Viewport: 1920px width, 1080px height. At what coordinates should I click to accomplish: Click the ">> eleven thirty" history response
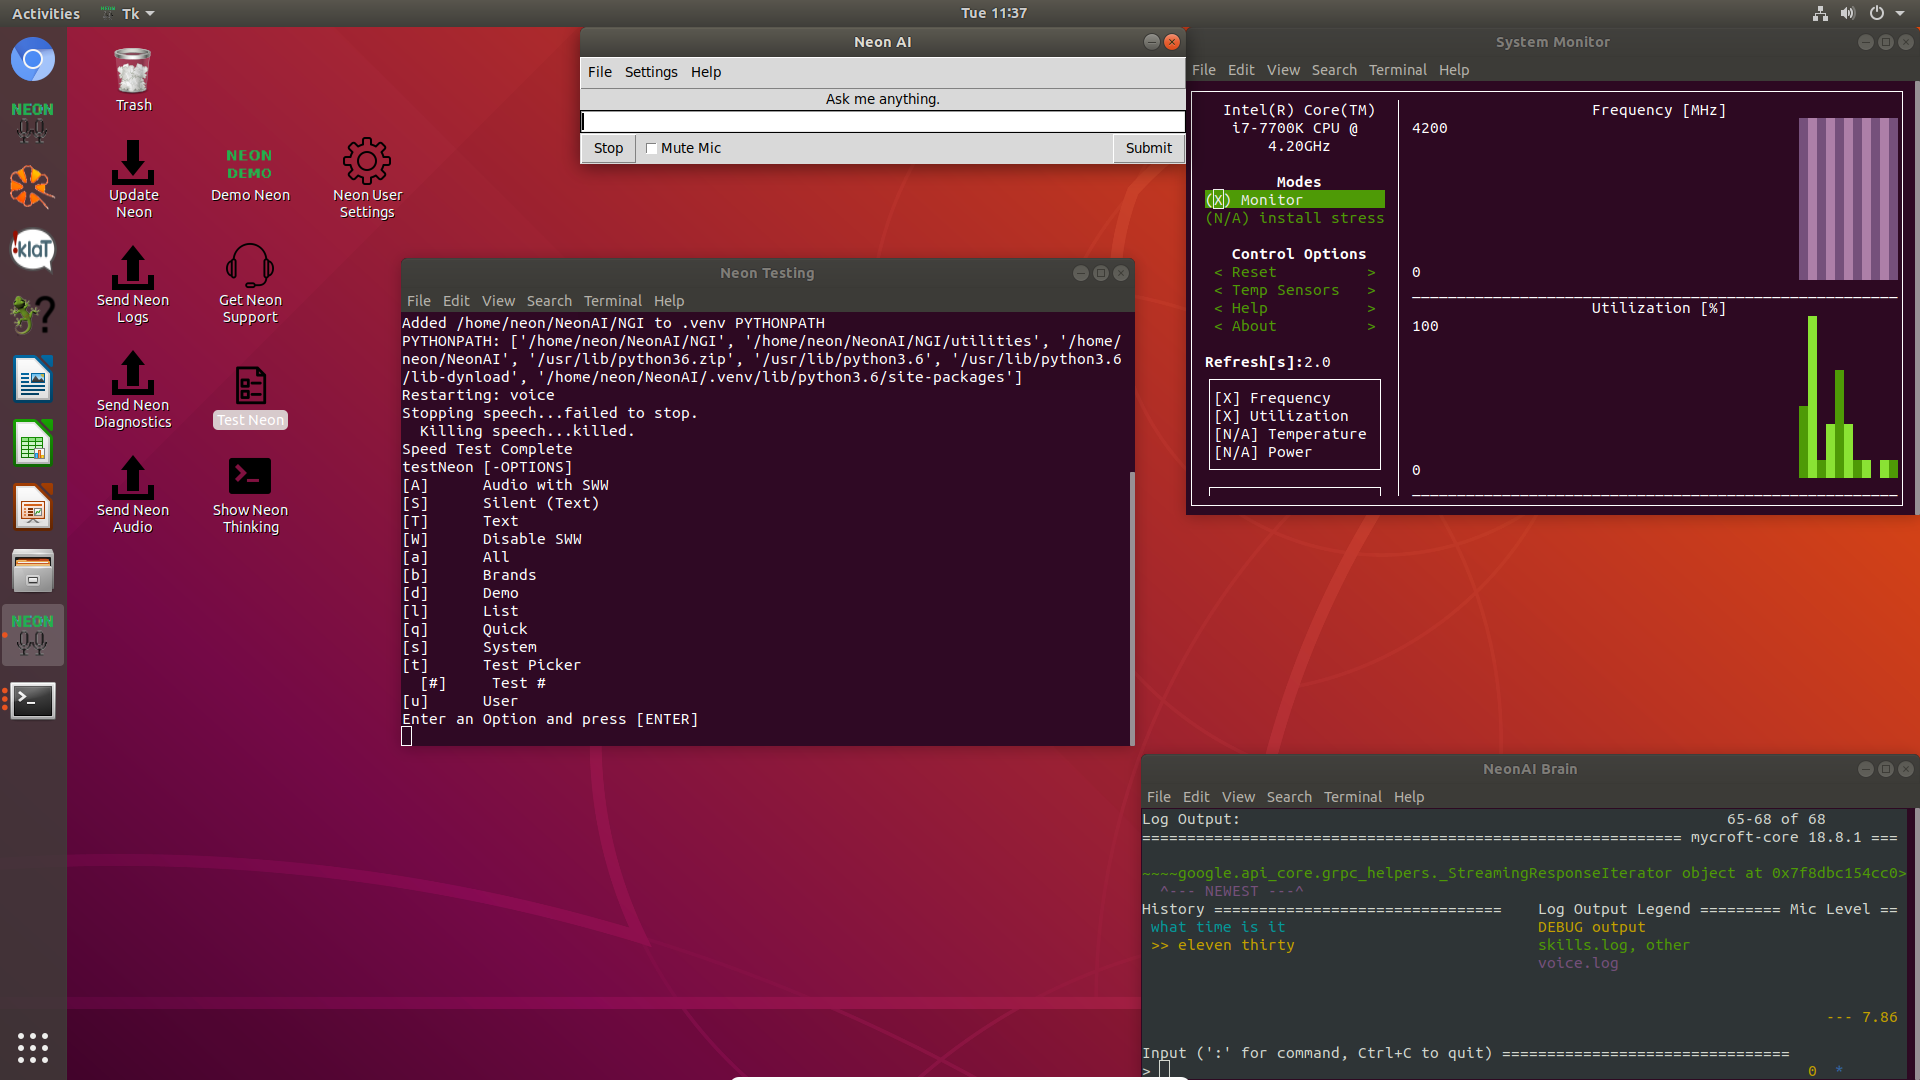(1222, 945)
